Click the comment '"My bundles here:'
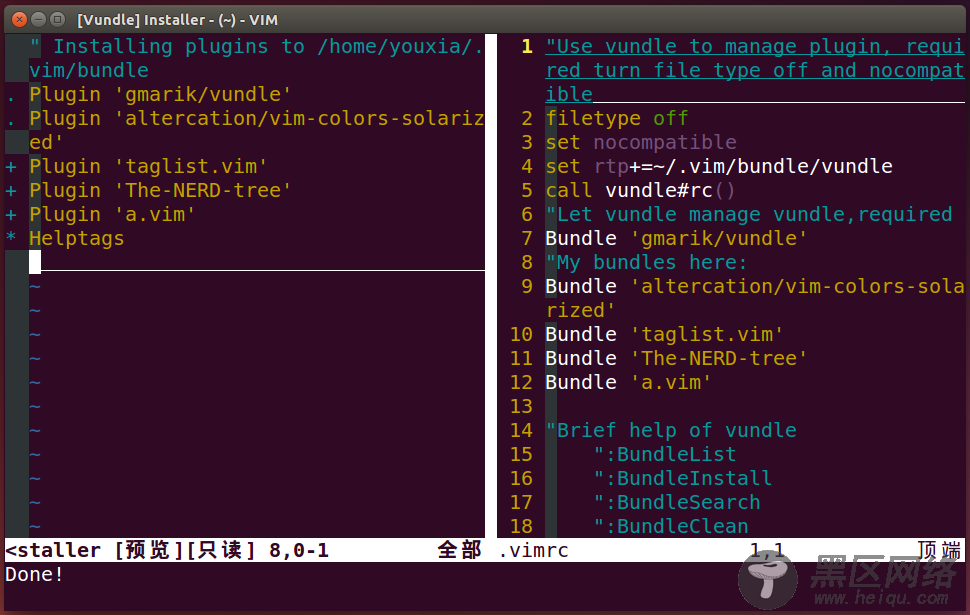Viewport: 970px width, 615px height. tap(646, 263)
